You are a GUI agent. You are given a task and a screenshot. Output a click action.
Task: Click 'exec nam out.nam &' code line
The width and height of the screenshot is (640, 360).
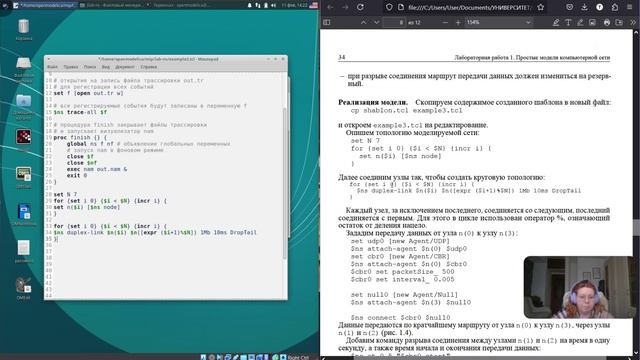pyautogui.click(x=97, y=169)
